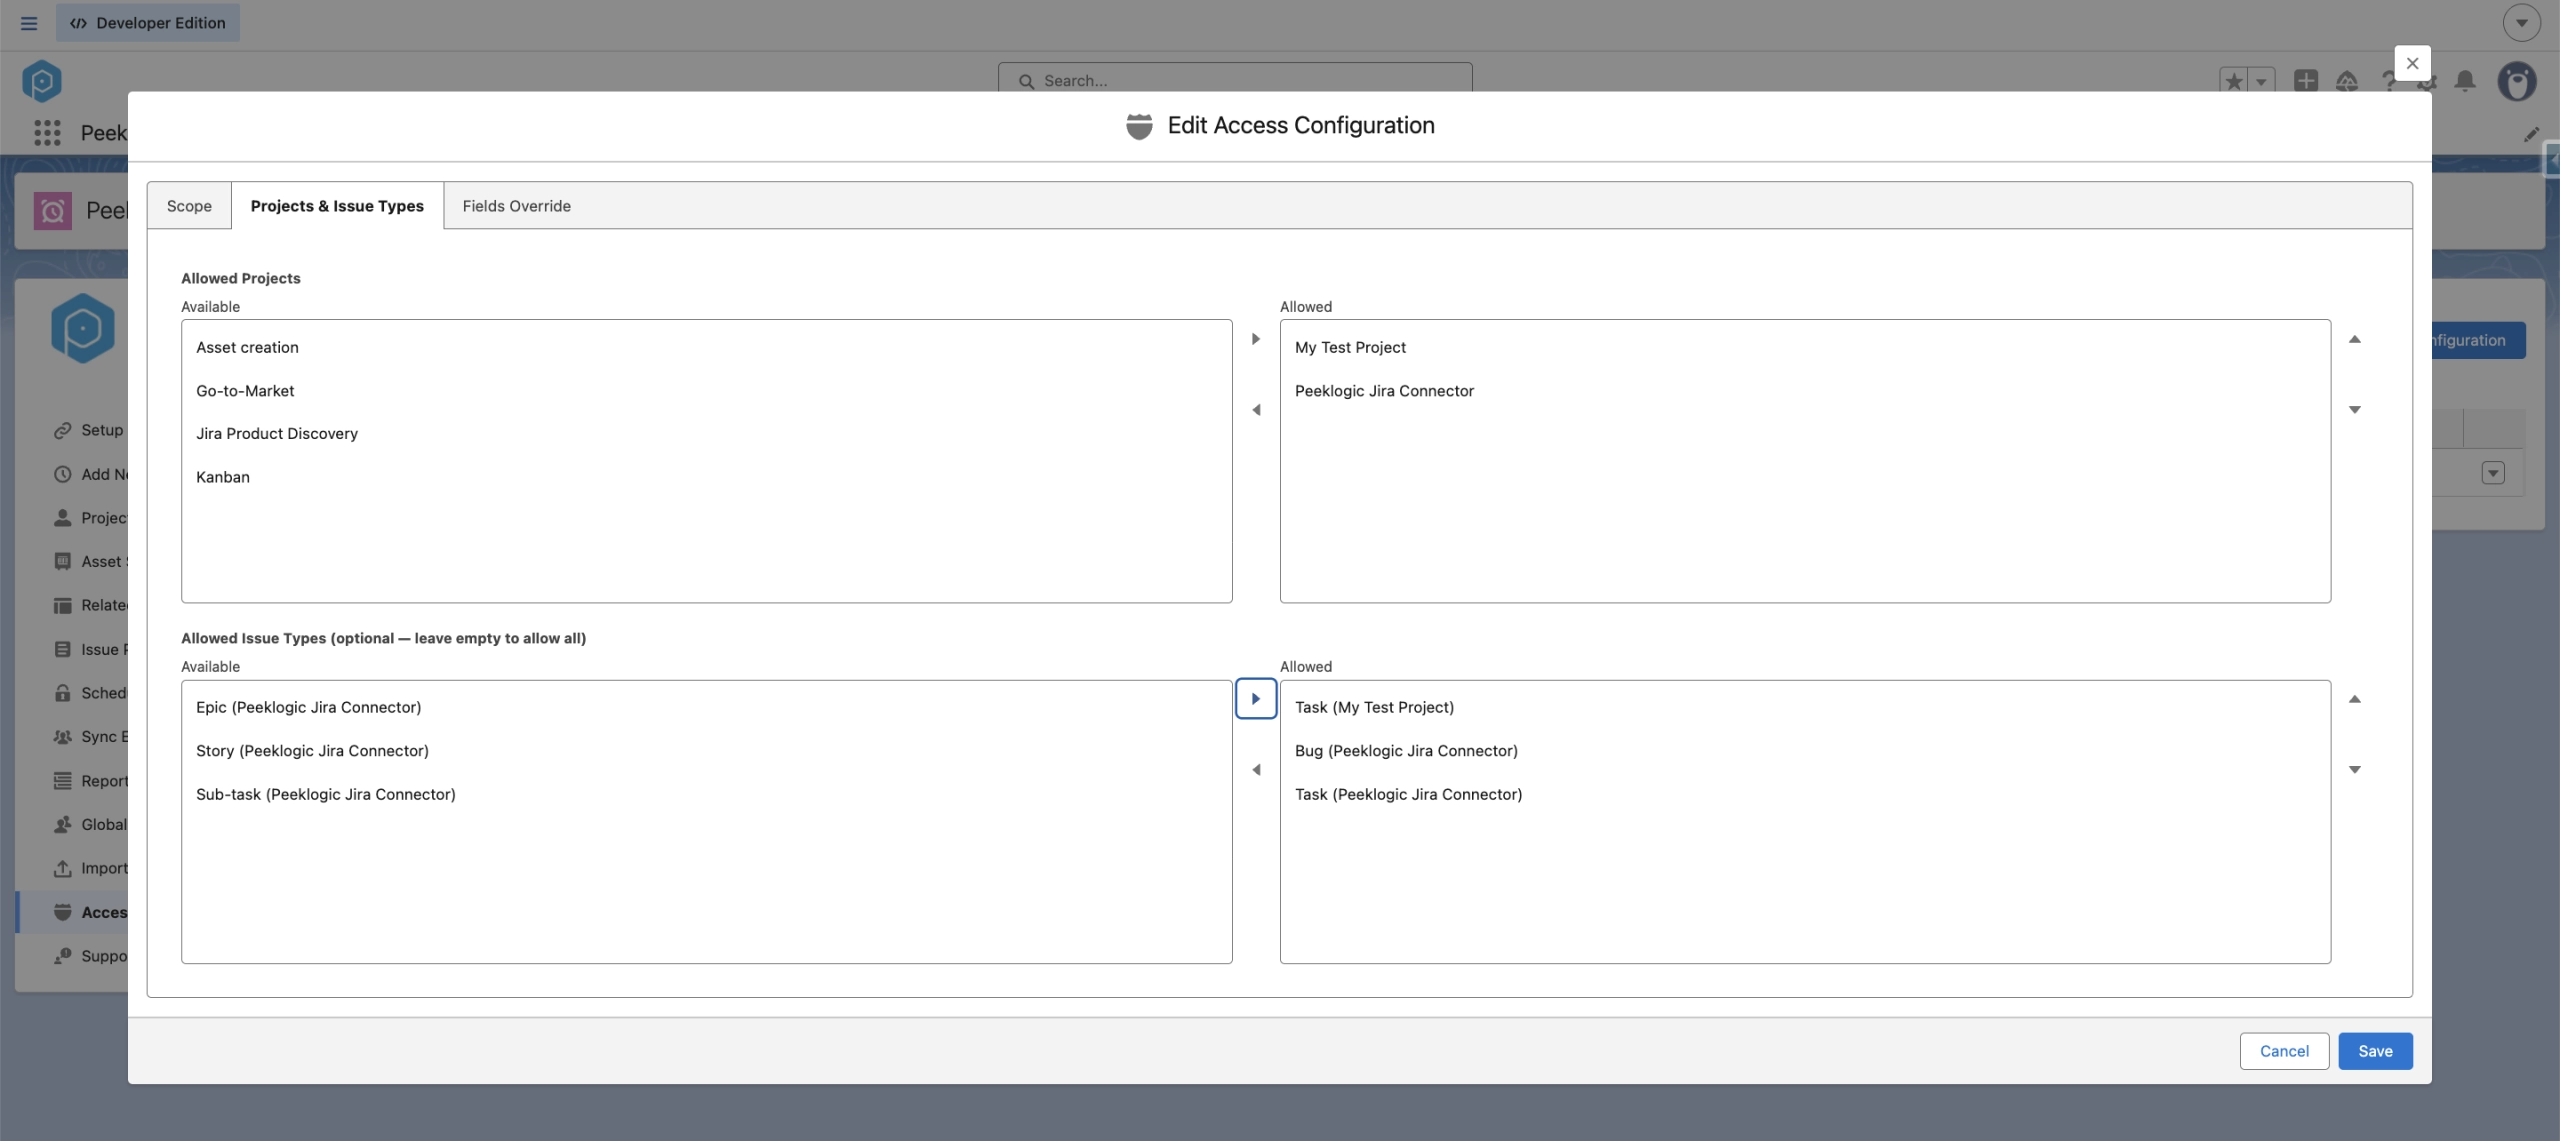
Task: Select Task (Peeklogic Jira Connector) in Allowed
Action: [1805, 794]
